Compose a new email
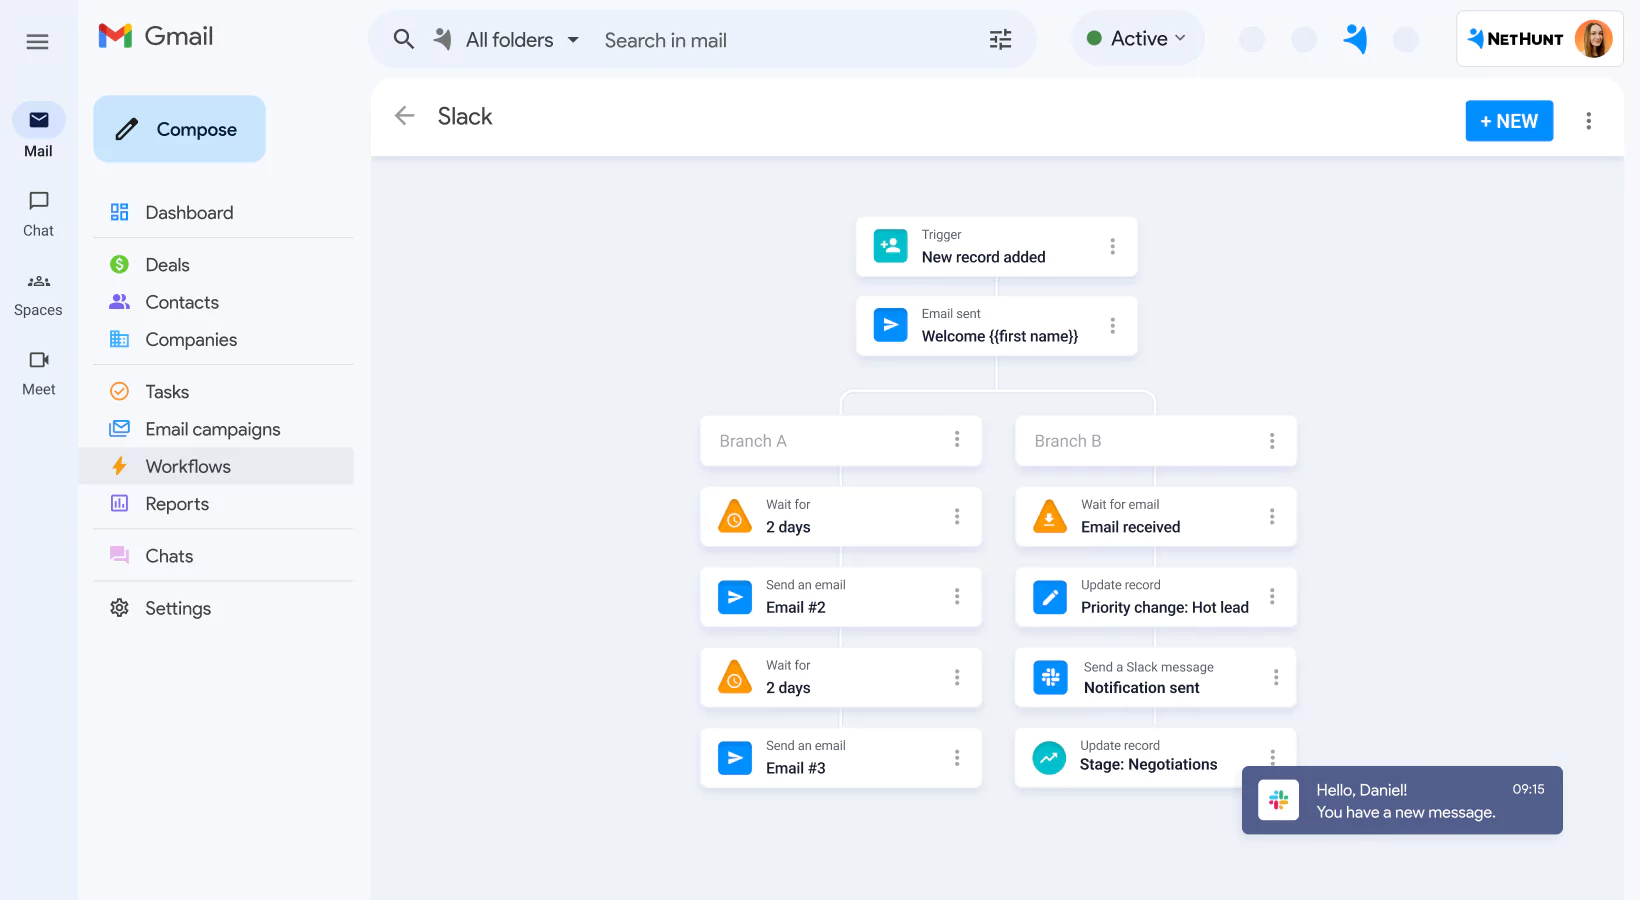The height and width of the screenshot is (900, 1640). tap(179, 129)
